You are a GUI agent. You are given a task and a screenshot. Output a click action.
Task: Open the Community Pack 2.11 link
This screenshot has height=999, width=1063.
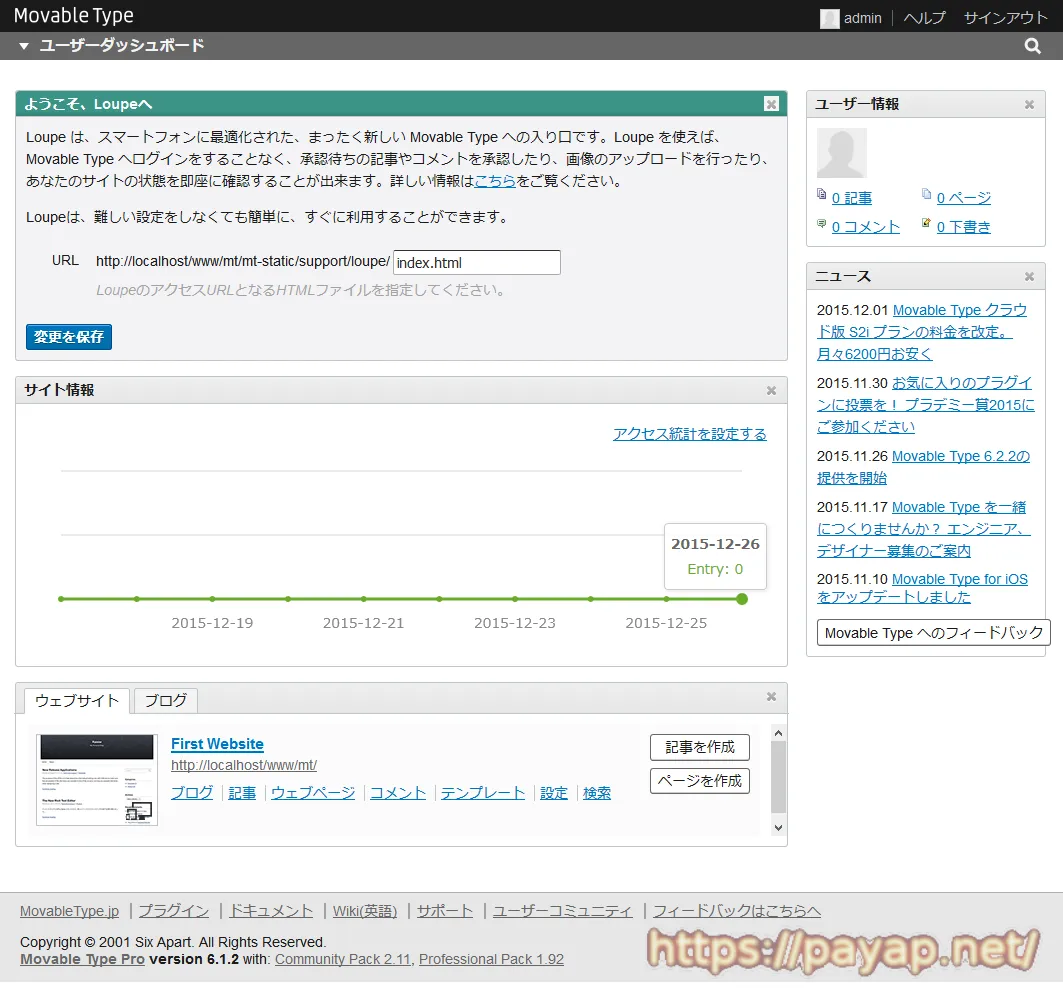pos(343,959)
